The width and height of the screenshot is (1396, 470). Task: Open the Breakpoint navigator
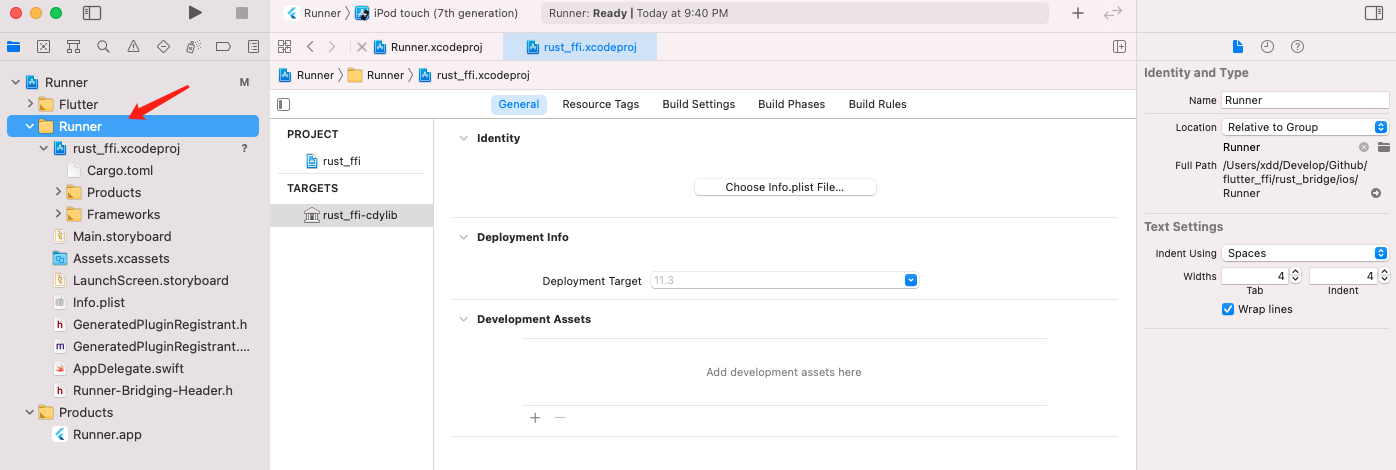click(x=224, y=46)
